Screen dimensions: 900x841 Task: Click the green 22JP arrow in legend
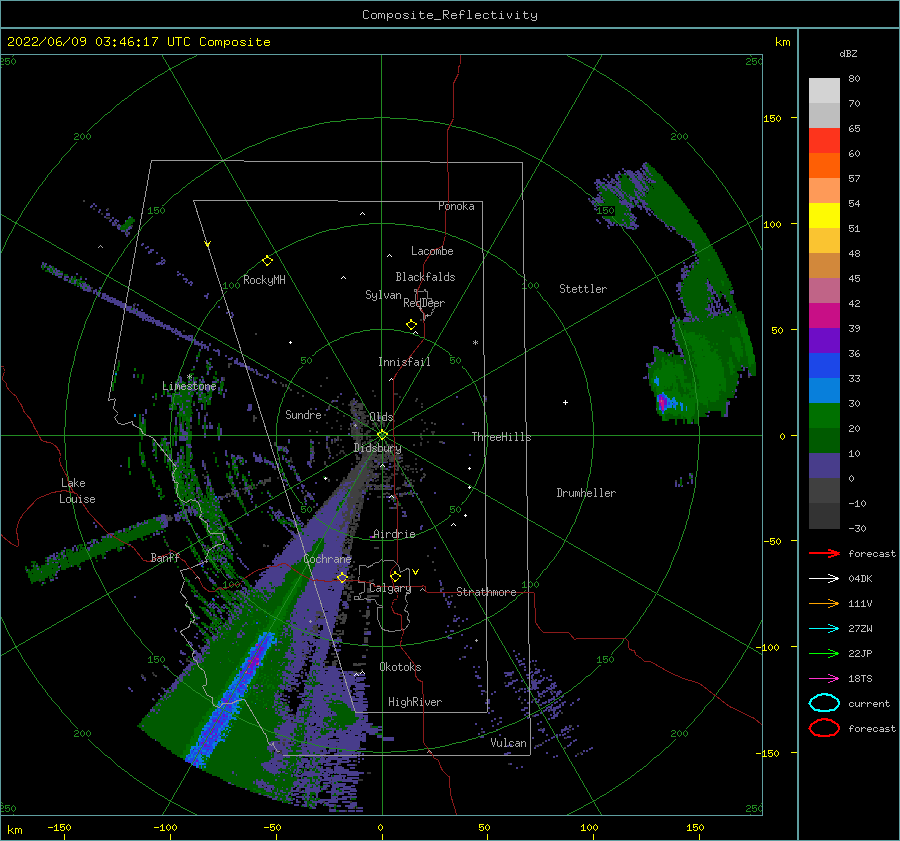point(824,653)
